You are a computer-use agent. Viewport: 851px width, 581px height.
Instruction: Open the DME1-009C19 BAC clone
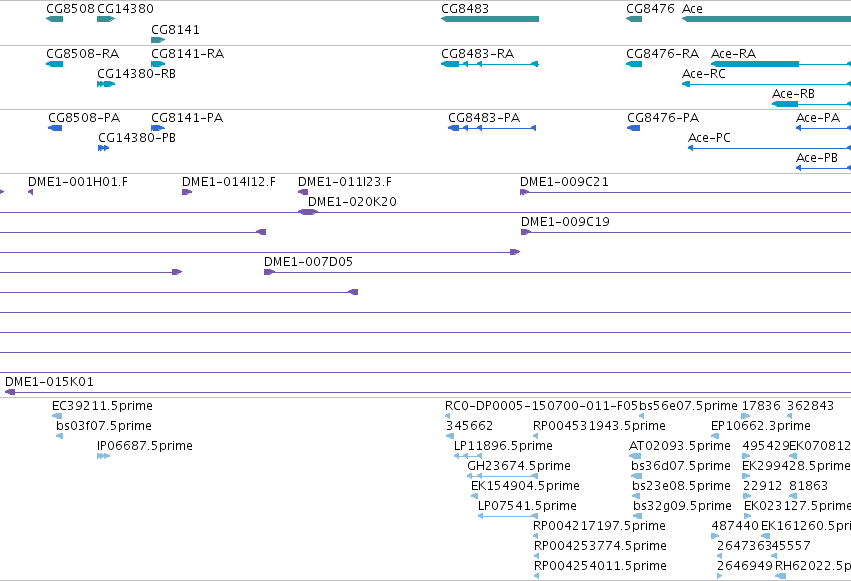coord(686,232)
